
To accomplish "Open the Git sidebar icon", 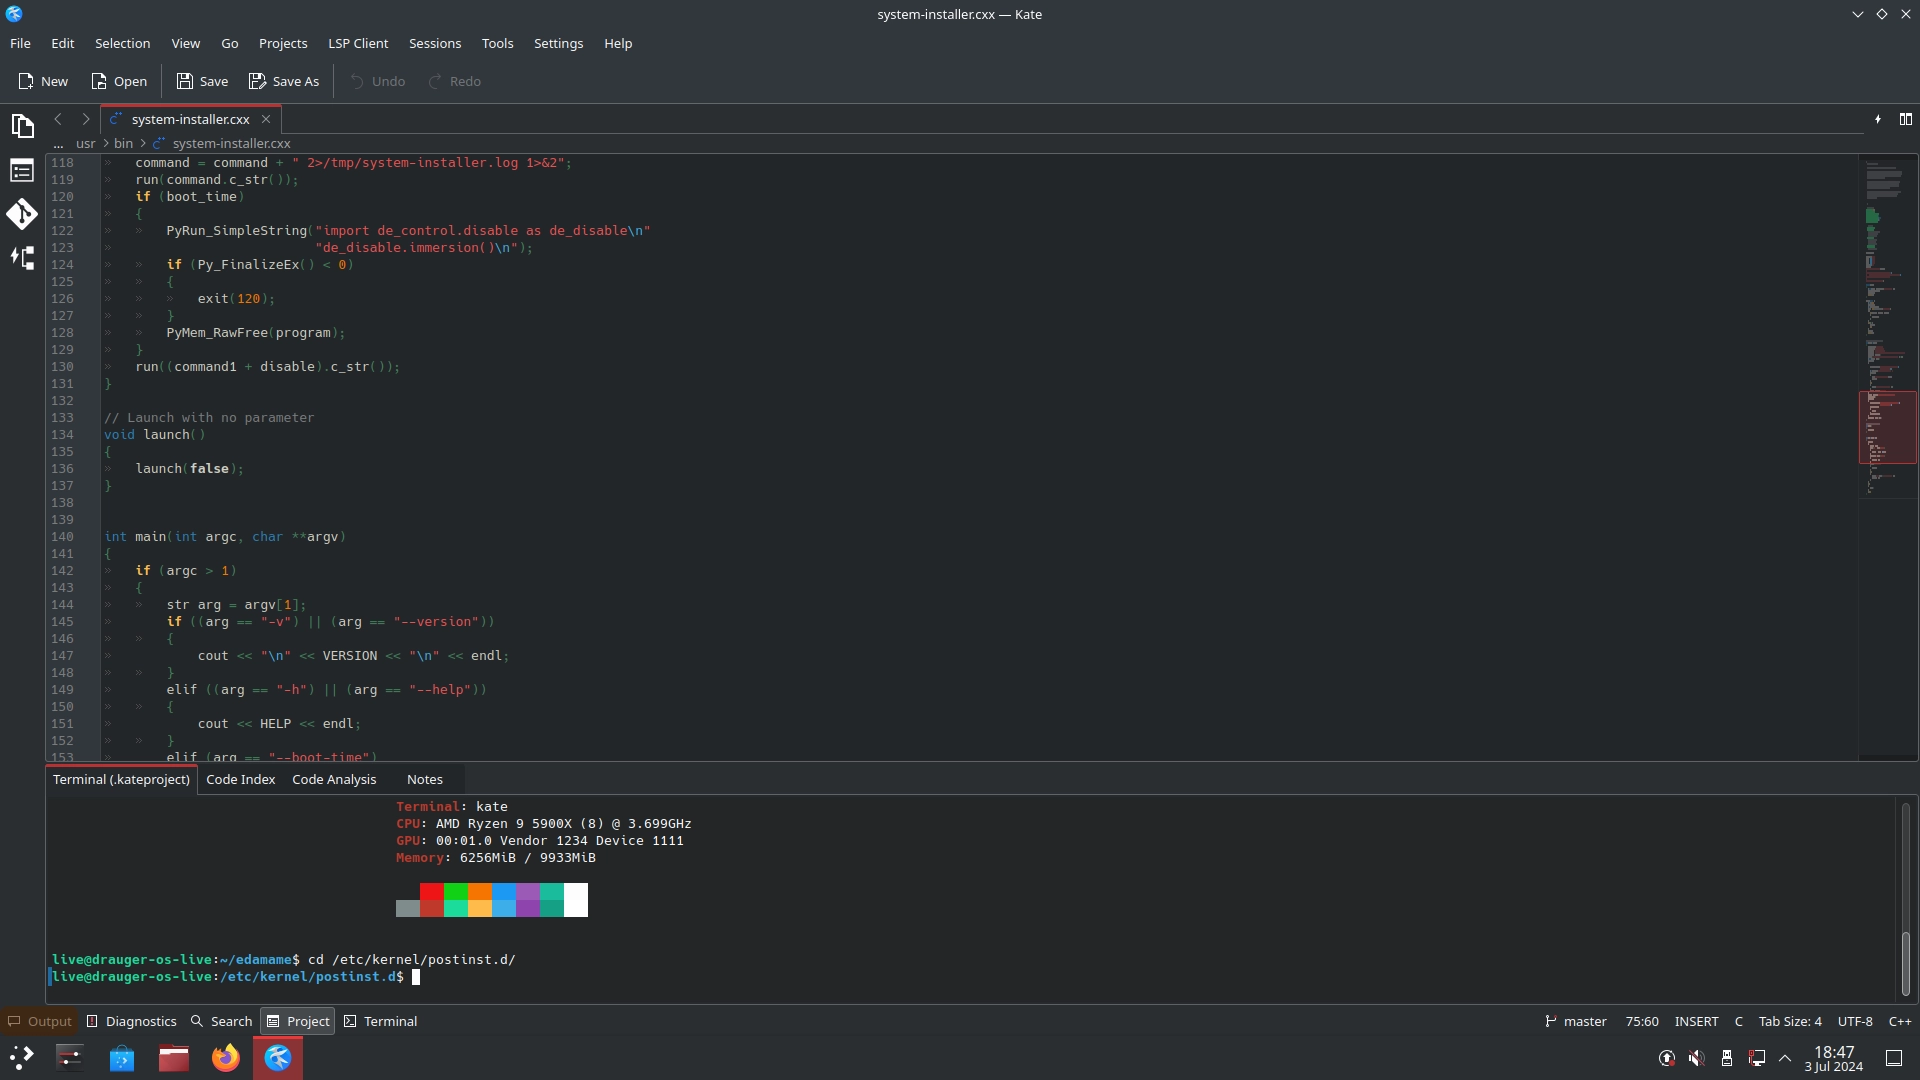I will click(22, 214).
